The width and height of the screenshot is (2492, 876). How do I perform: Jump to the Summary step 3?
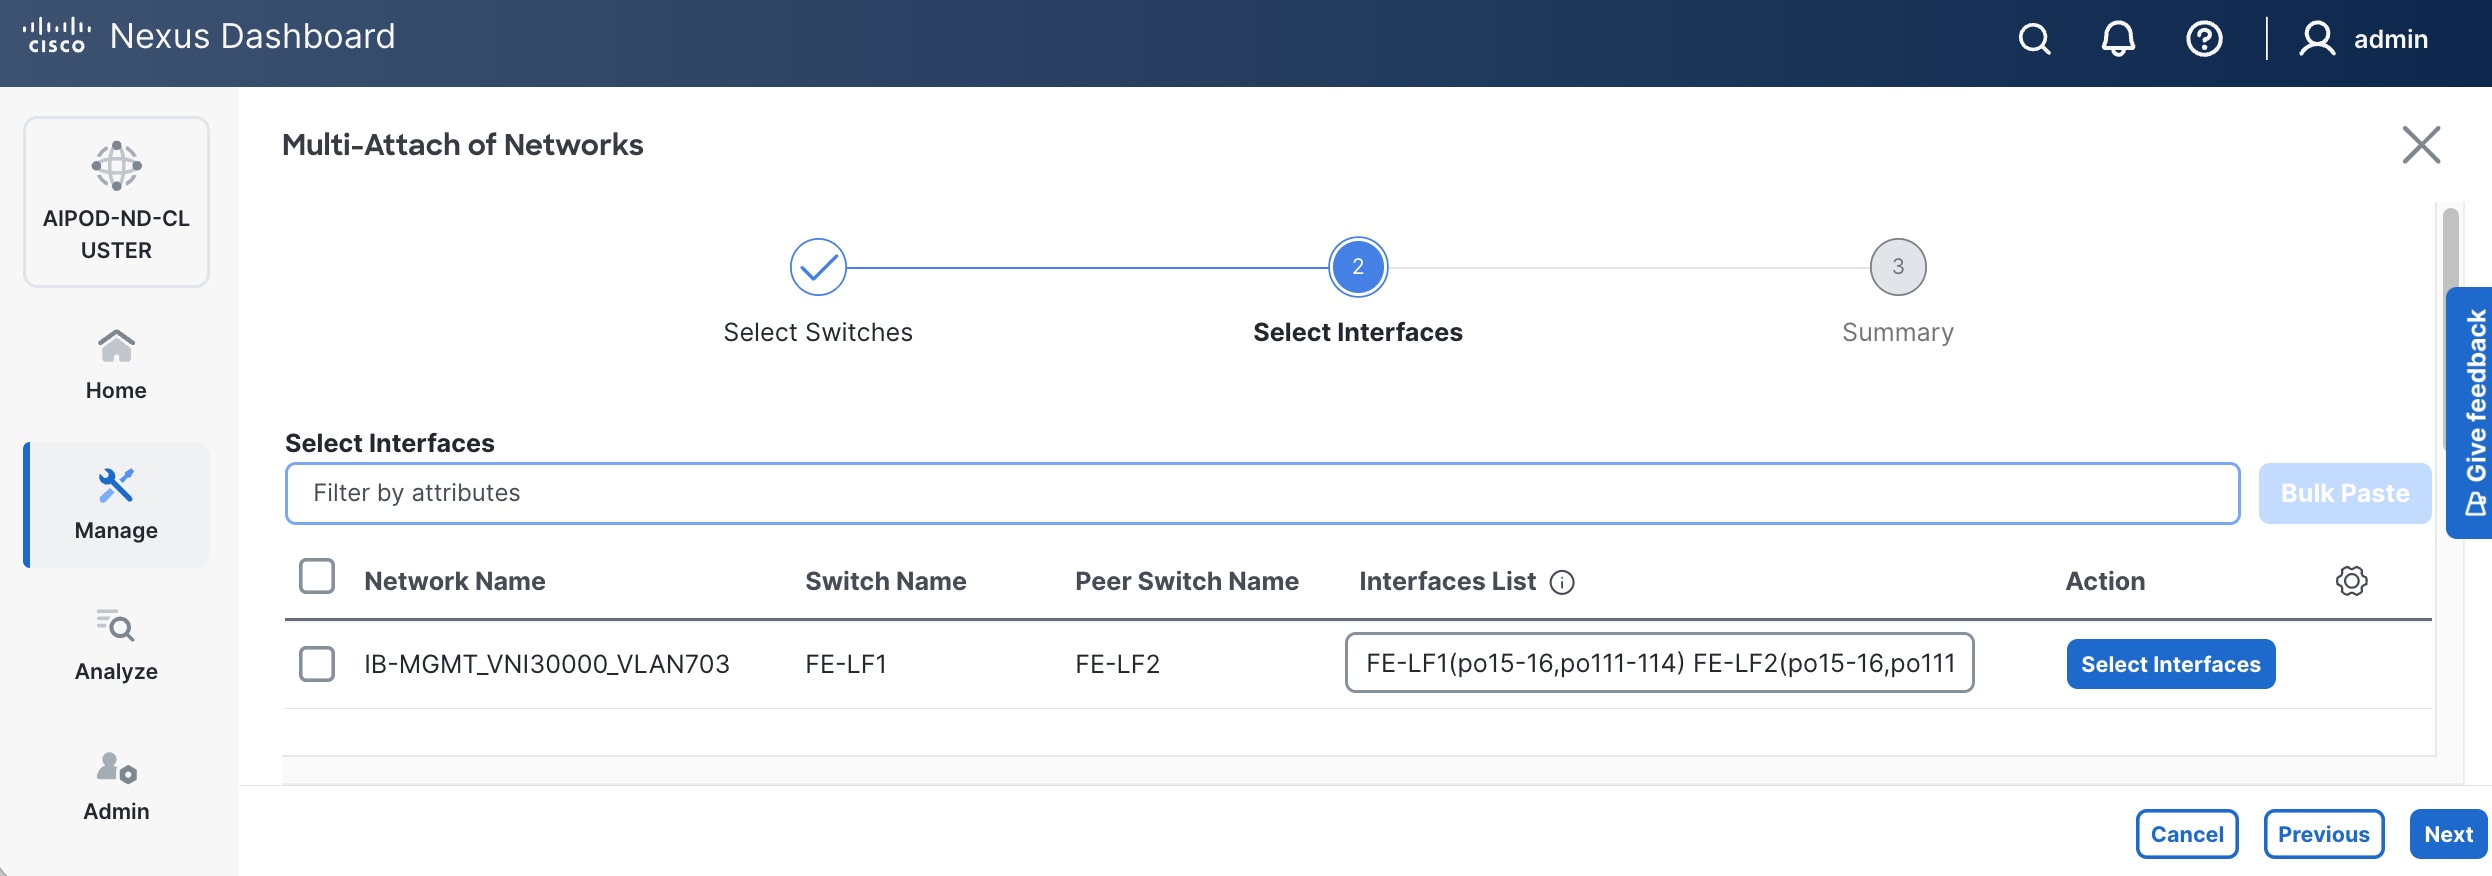(1897, 267)
